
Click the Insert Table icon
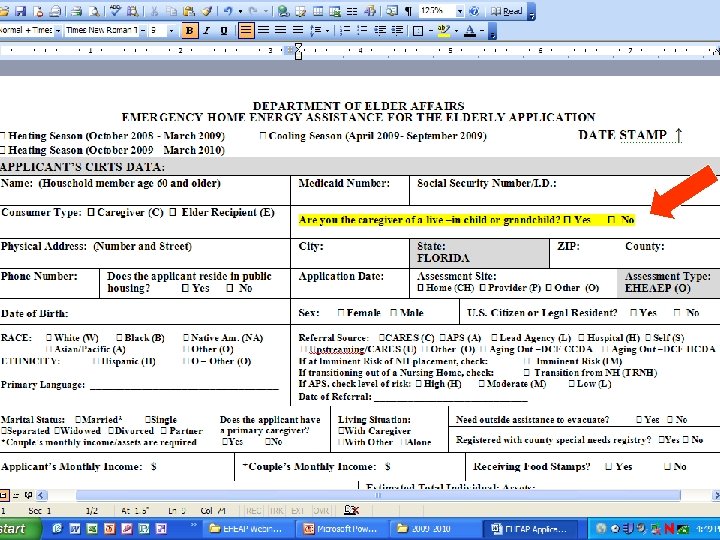point(318,11)
